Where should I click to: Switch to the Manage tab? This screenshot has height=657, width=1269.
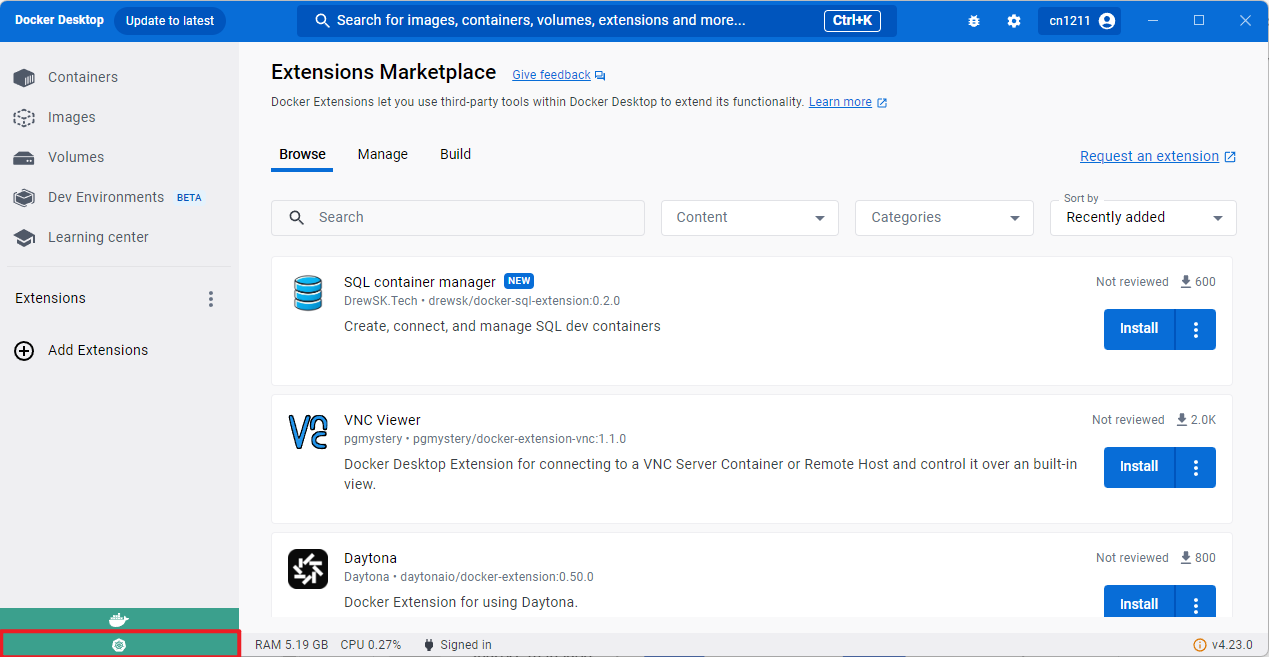coord(382,154)
